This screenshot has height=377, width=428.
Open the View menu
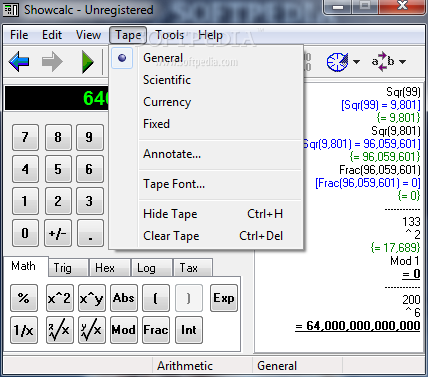coord(88,35)
